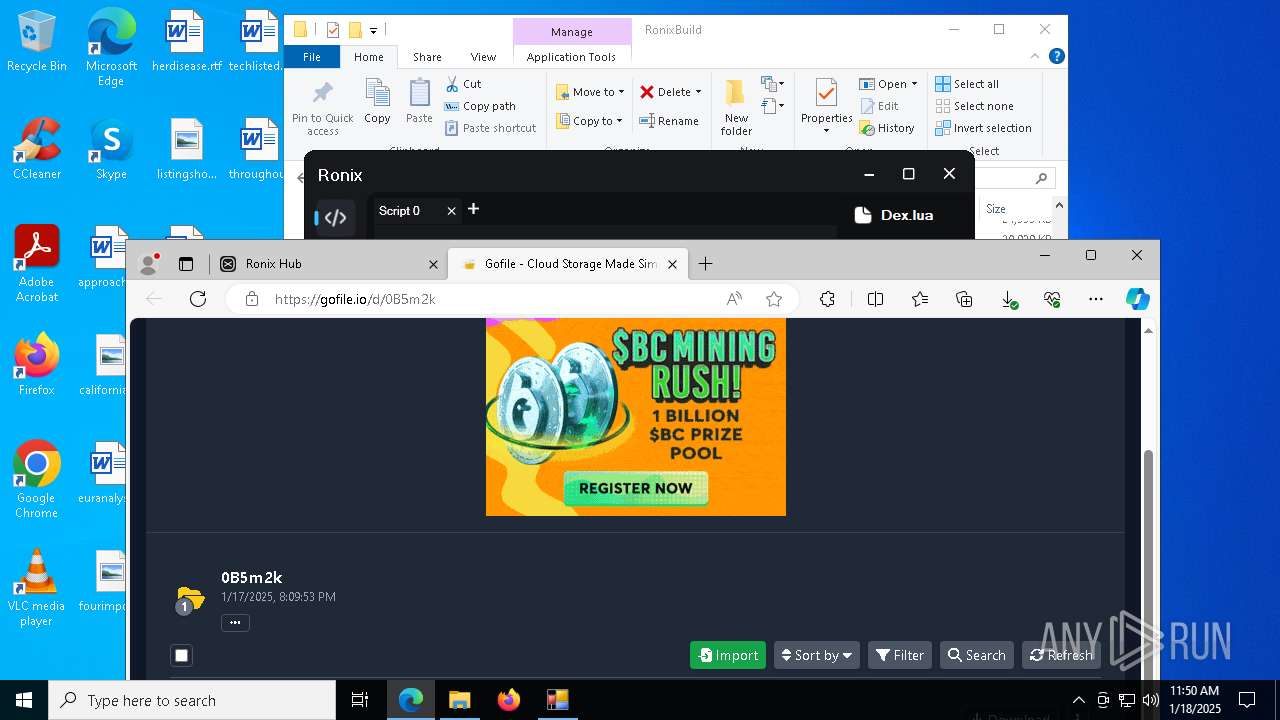Image resolution: width=1280 pixels, height=720 pixels.
Task: Click Cut in Explorer ribbon
Action: click(x=463, y=84)
